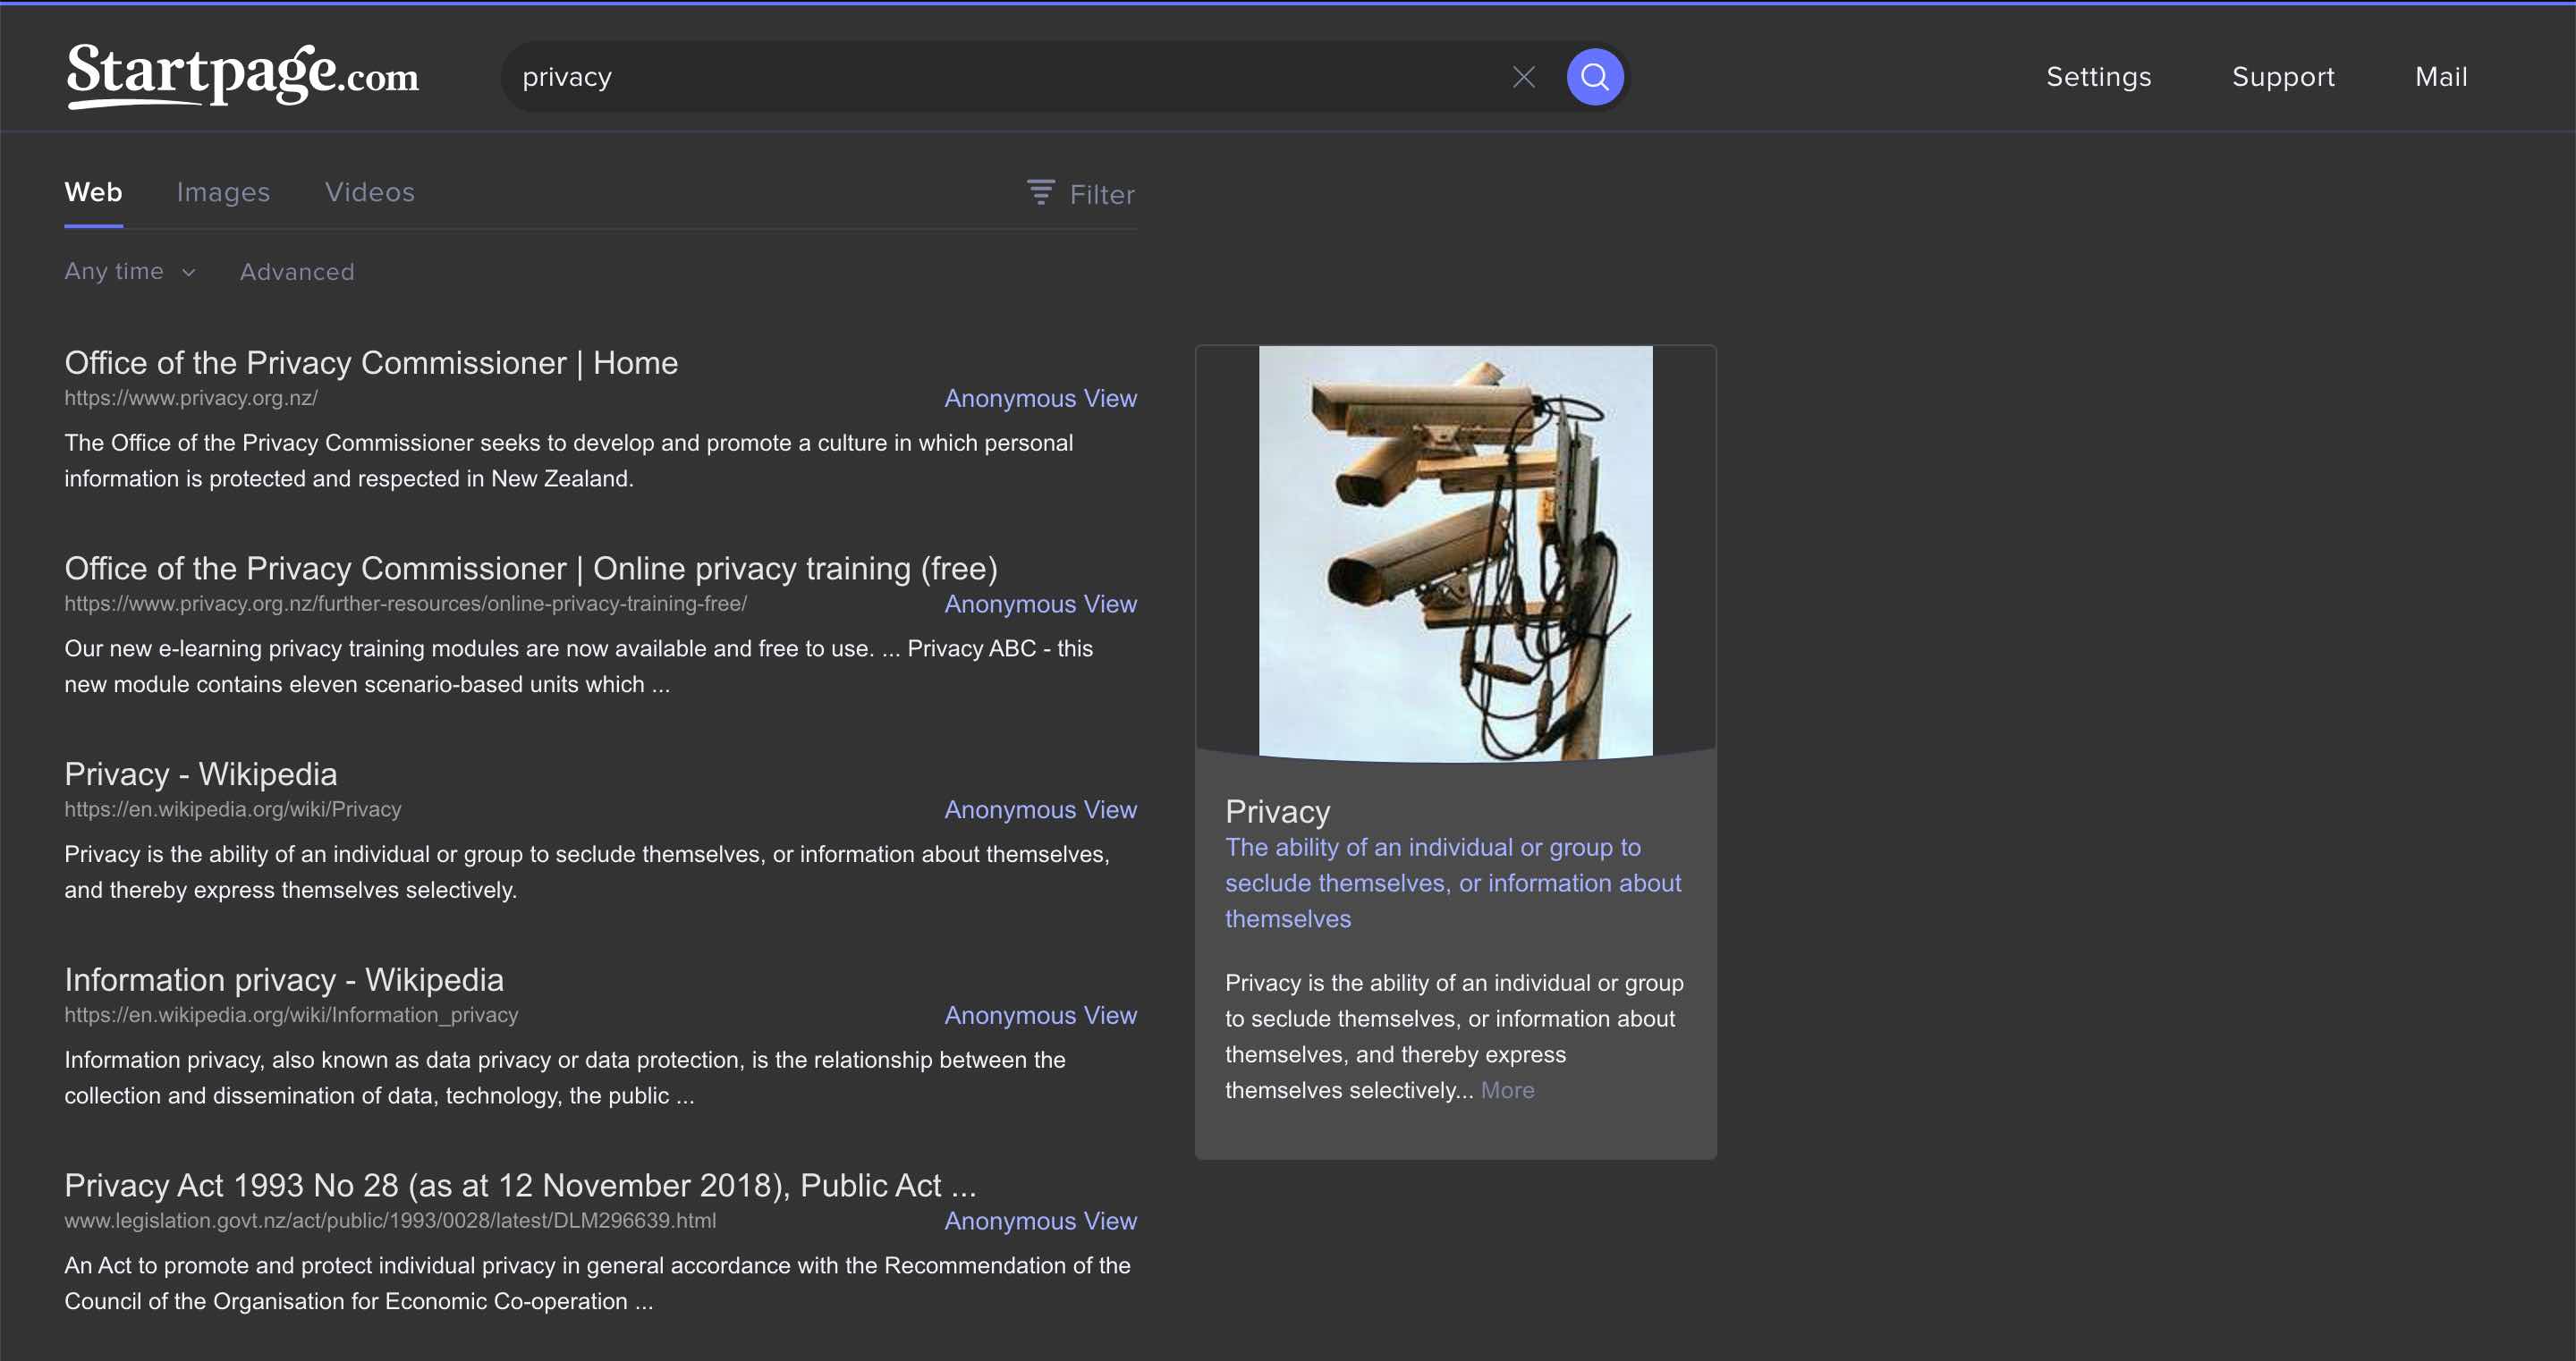Switch to the Images tab
The height and width of the screenshot is (1361, 2576).
click(x=223, y=192)
